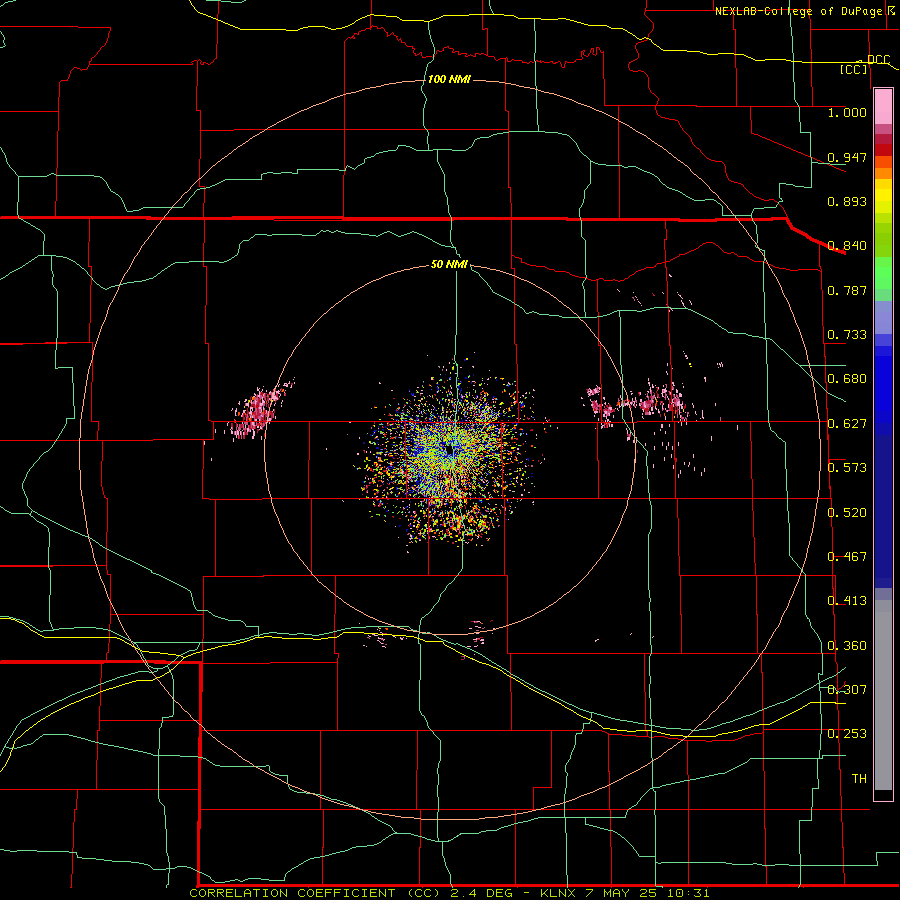
Task: Click the DCC label above the color scale
Action: point(878,60)
